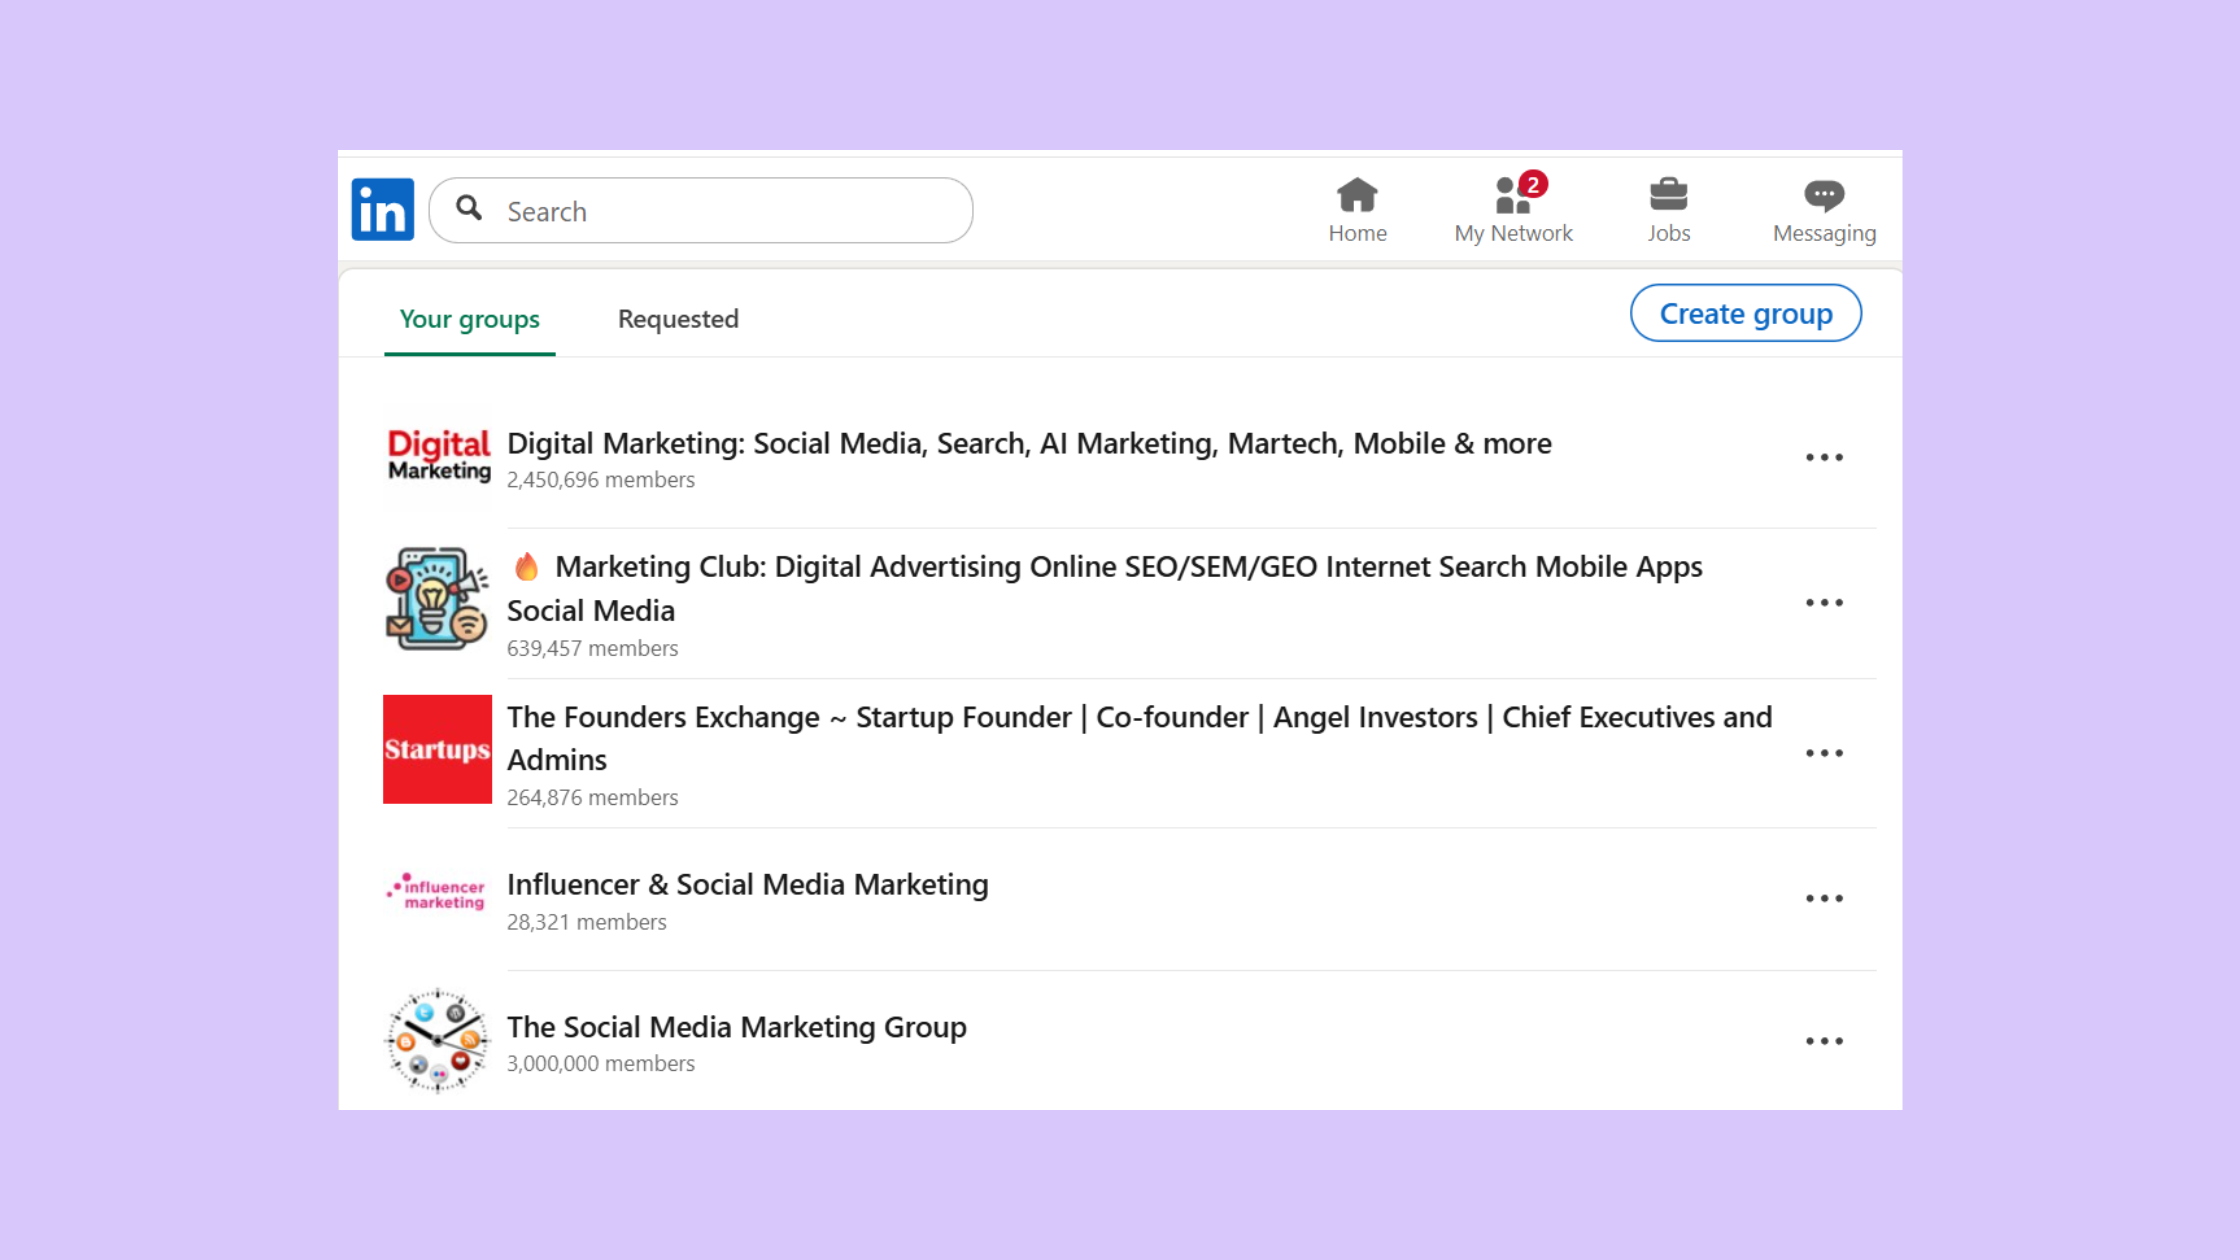
Task: Switch to the Requested tab
Action: [x=678, y=319]
